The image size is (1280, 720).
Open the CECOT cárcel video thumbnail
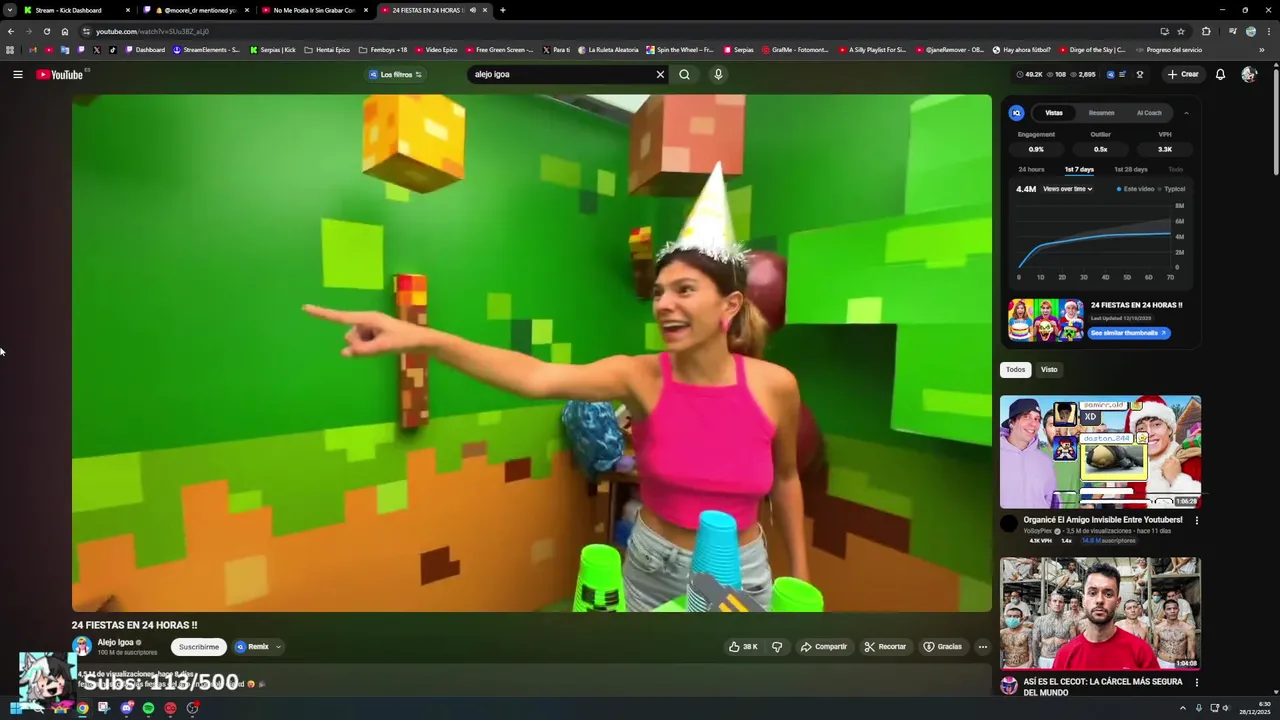[x=1100, y=613]
